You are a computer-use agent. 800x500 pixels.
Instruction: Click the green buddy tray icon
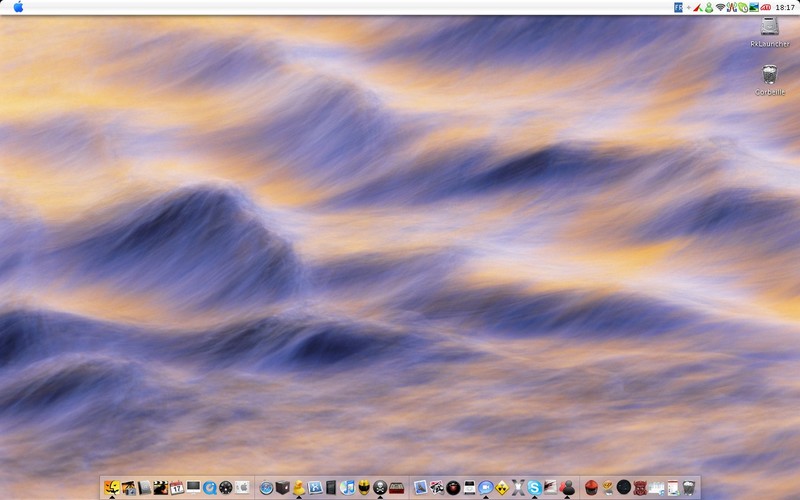pyautogui.click(x=709, y=7)
